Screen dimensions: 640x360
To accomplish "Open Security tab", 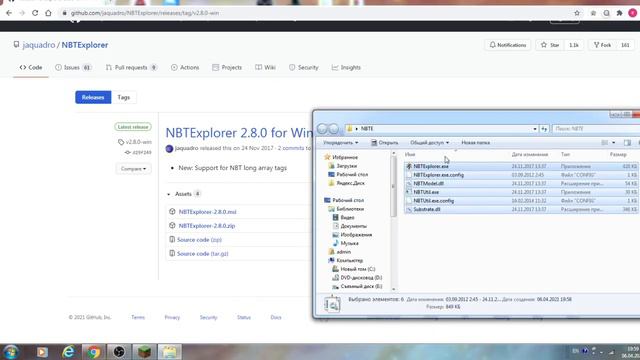I will (x=303, y=67).
